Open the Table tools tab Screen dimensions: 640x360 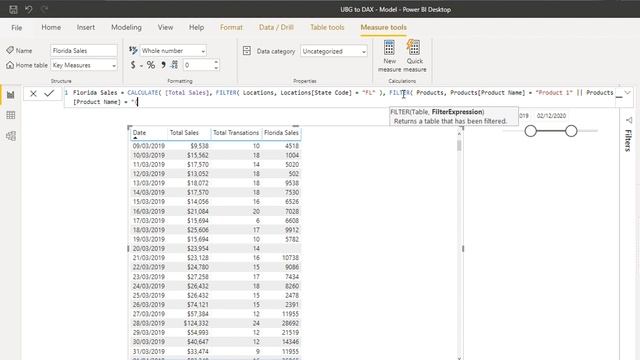[327, 27]
